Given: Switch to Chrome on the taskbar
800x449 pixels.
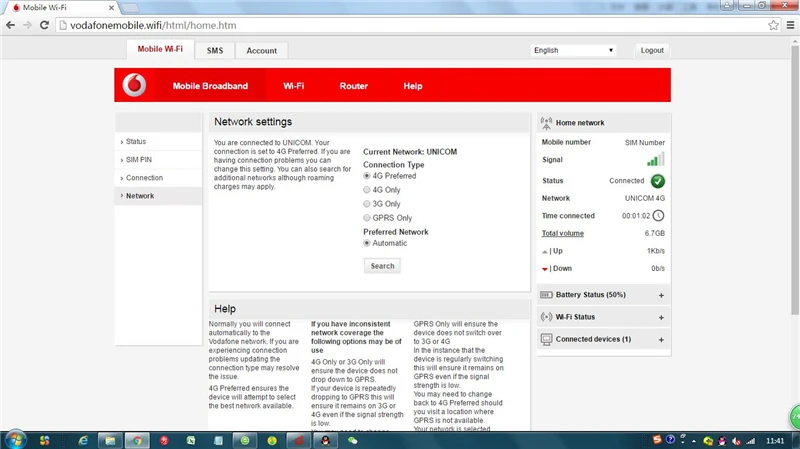Looking at the screenshot, I should pyautogui.click(x=137, y=440).
